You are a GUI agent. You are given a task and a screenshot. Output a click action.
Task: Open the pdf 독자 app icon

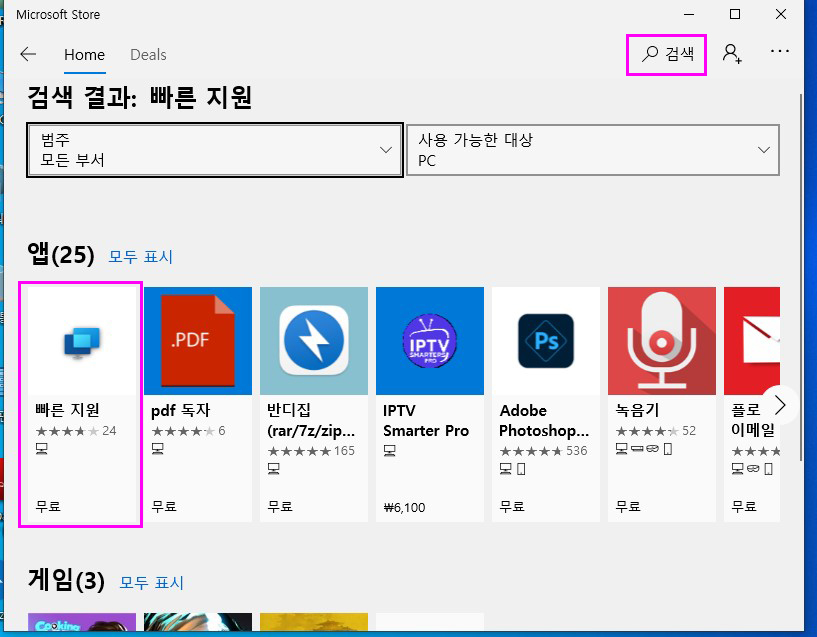click(198, 341)
